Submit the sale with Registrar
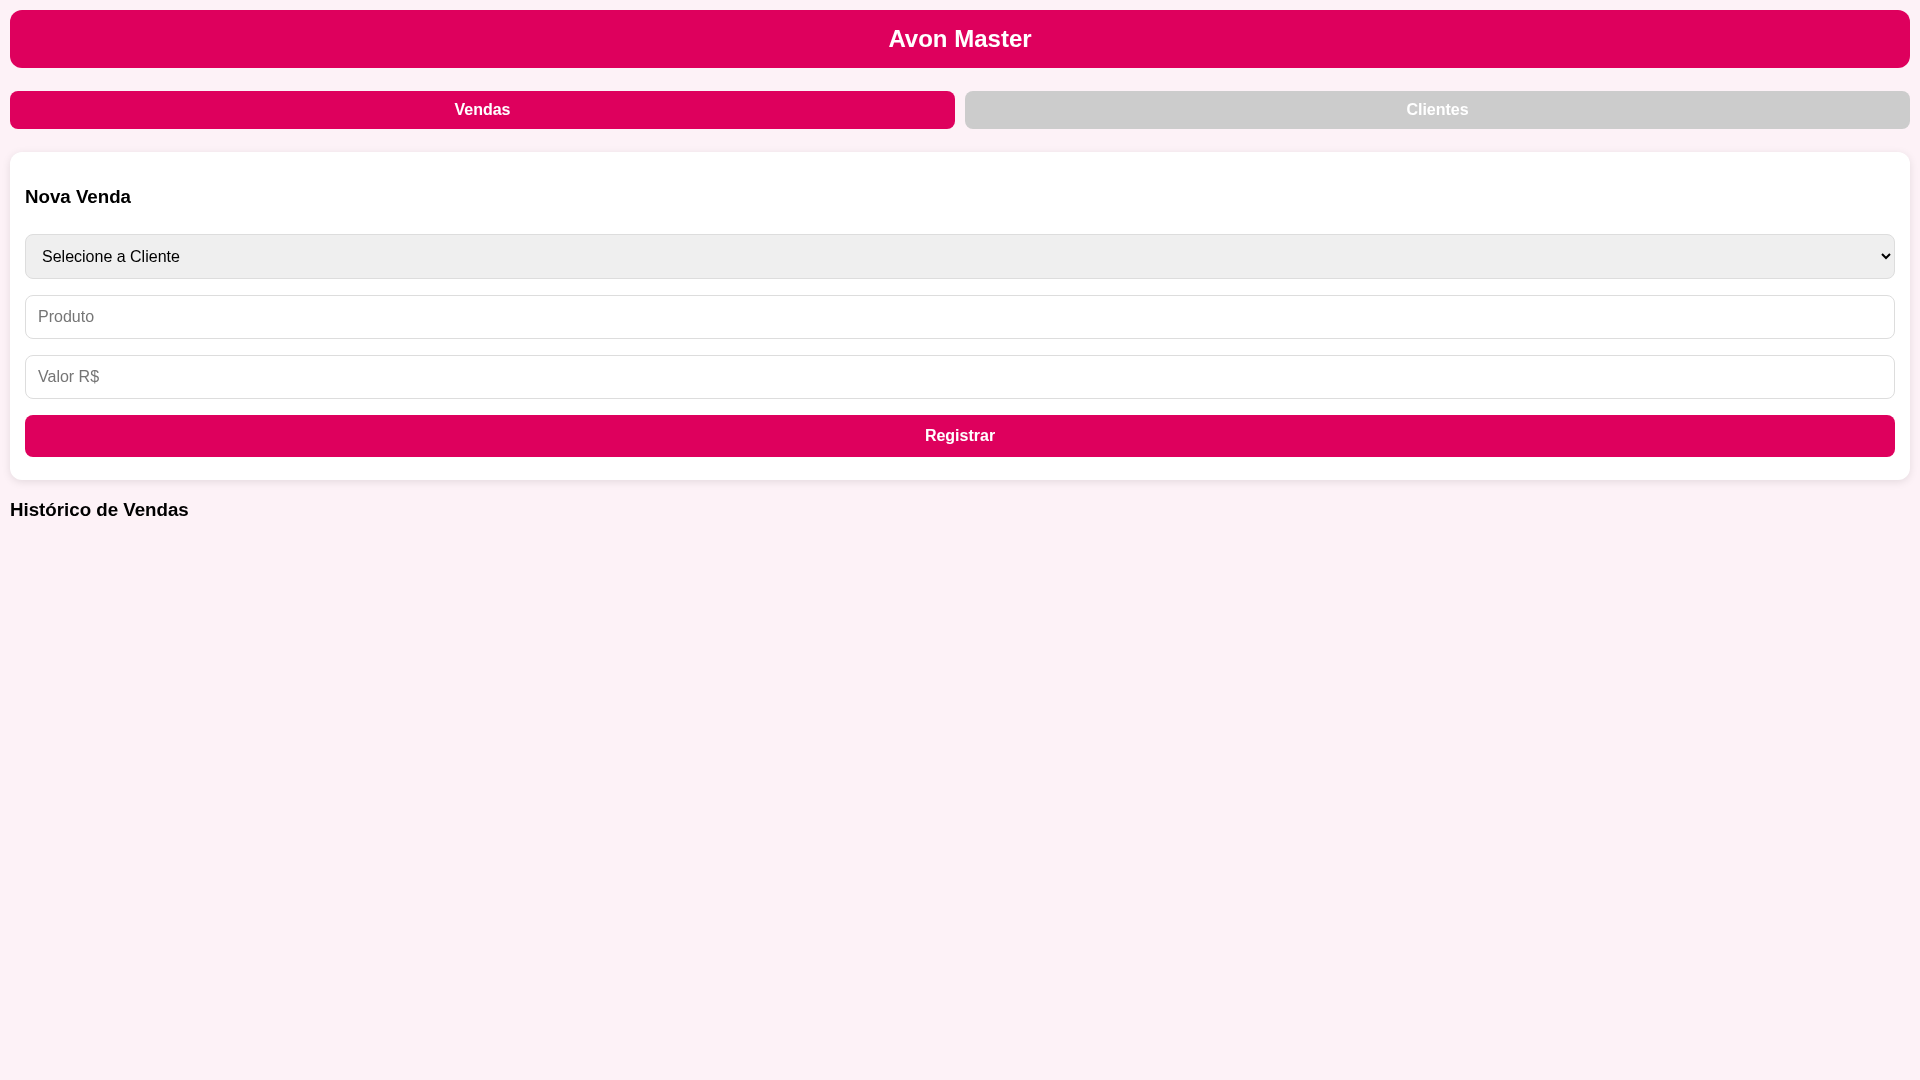The image size is (1920, 1080). [x=959, y=435]
